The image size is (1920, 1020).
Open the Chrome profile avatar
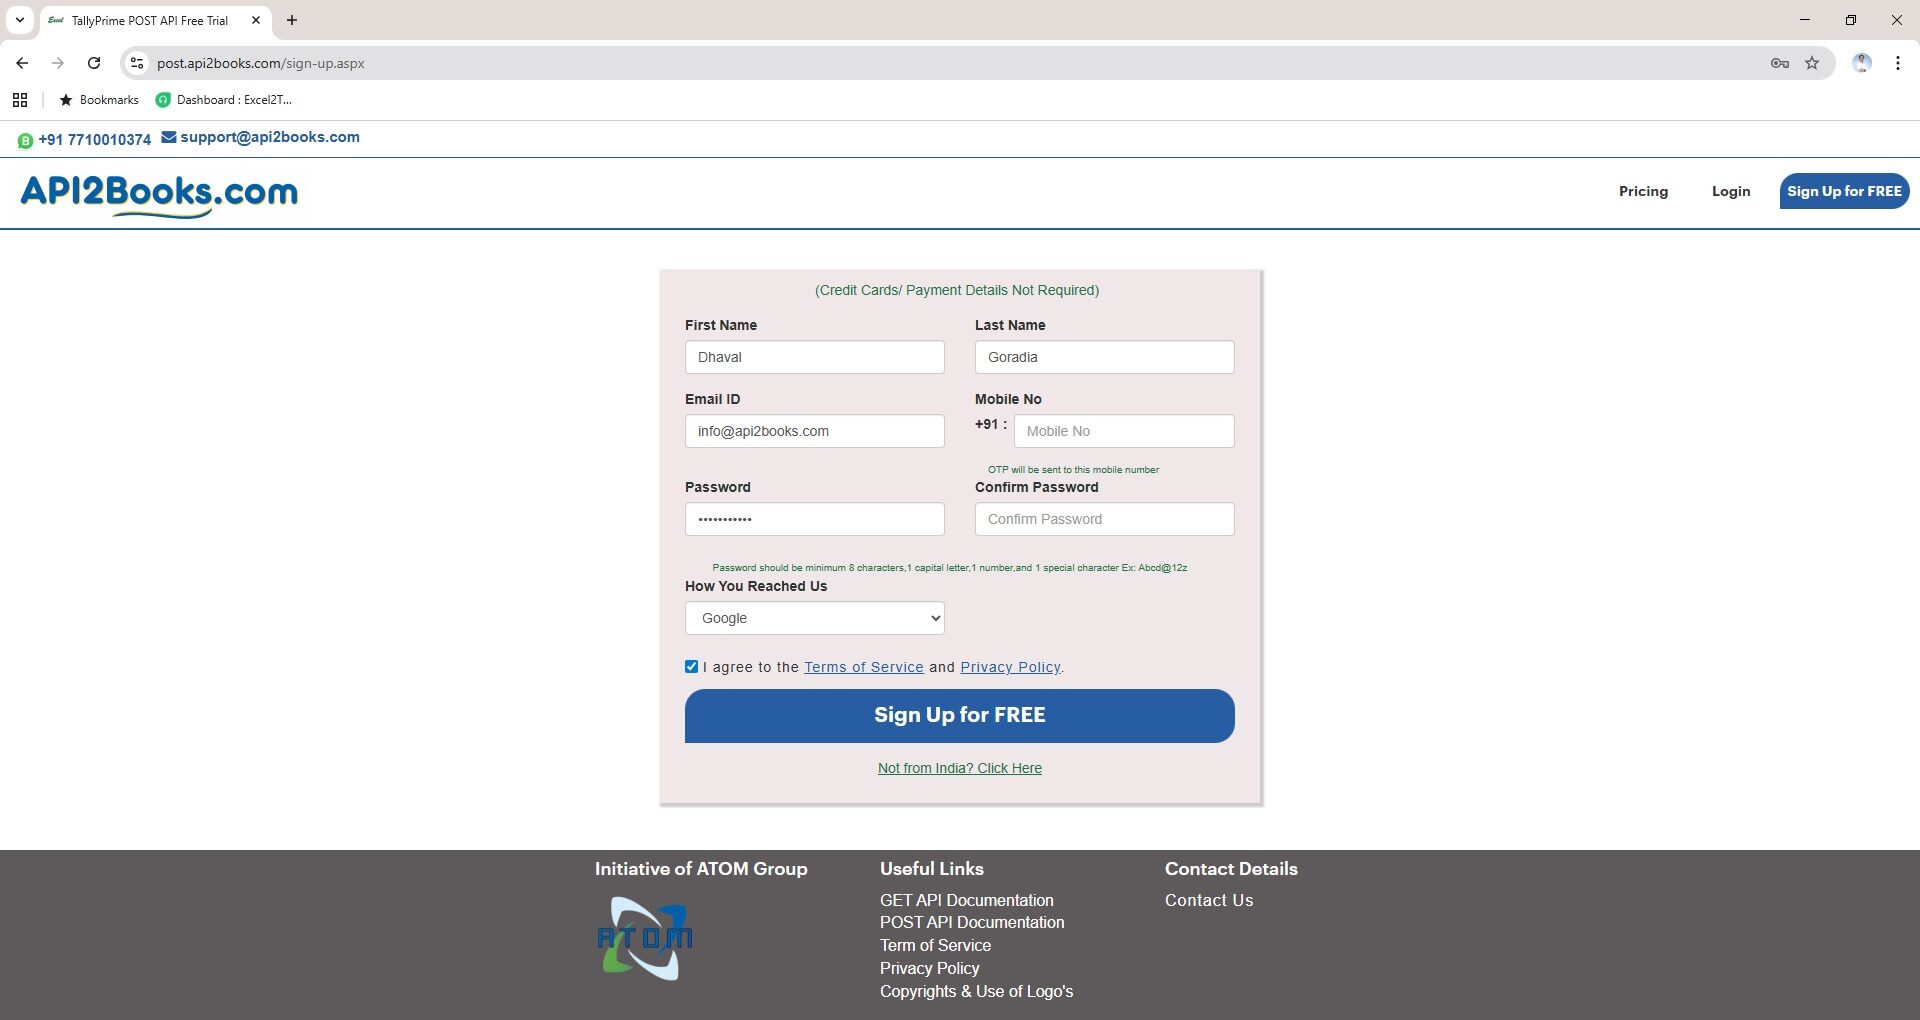click(x=1862, y=63)
